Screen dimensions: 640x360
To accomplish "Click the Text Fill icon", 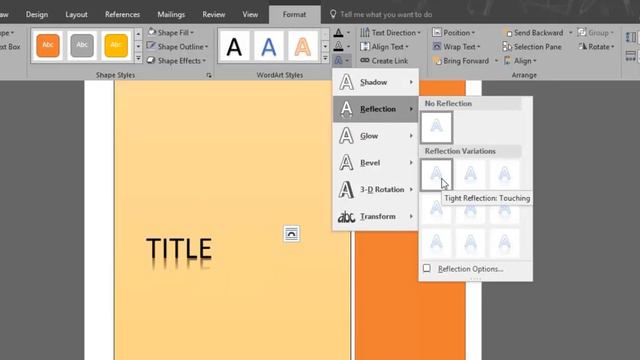I will (x=338, y=33).
